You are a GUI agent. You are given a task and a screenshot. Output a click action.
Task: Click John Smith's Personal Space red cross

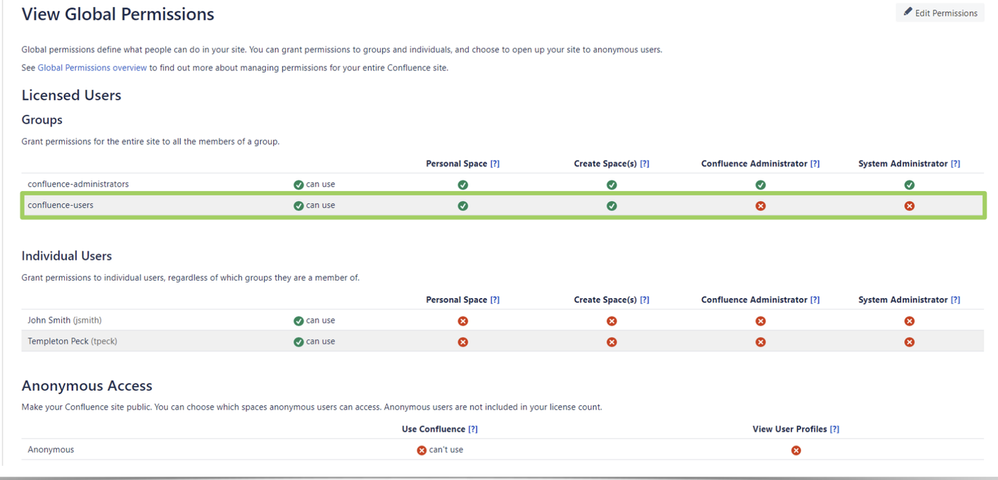(x=463, y=321)
